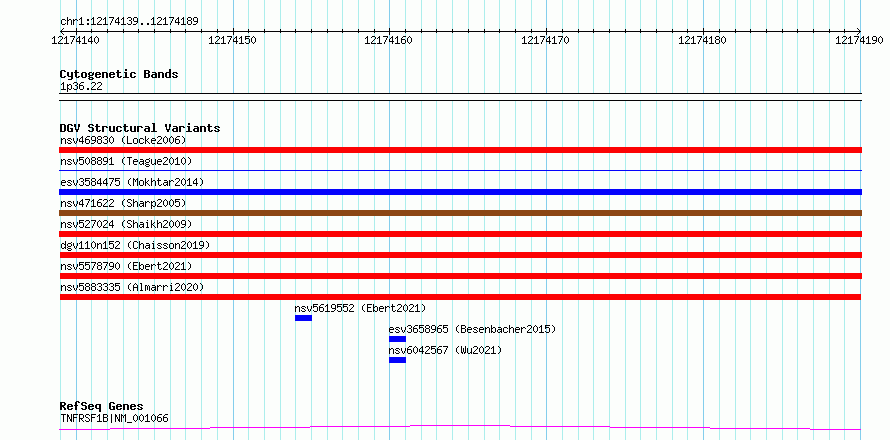This screenshot has height=440, width=890.
Task: Click the DGV Structural Variants track heading
Action: [x=140, y=128]
